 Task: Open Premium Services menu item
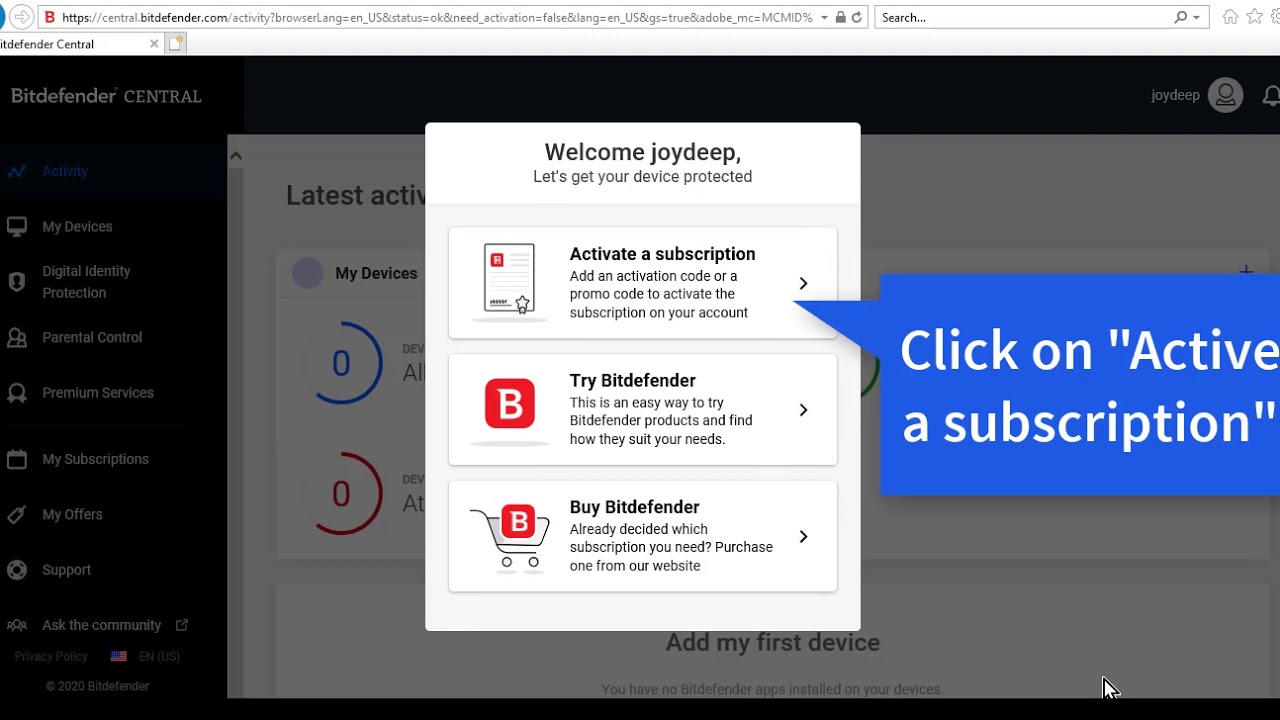(98, 393)
